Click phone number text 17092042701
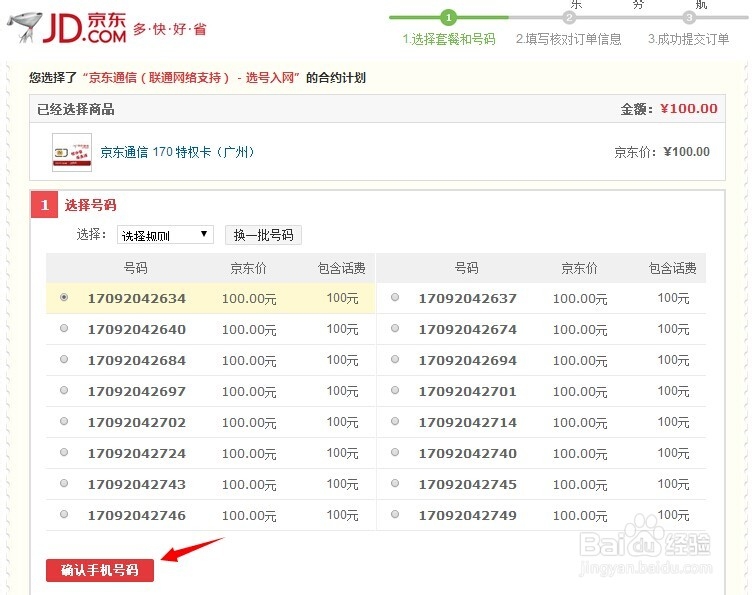The height and width of the screenshot is (595, 756). click(x=468, y=392)
